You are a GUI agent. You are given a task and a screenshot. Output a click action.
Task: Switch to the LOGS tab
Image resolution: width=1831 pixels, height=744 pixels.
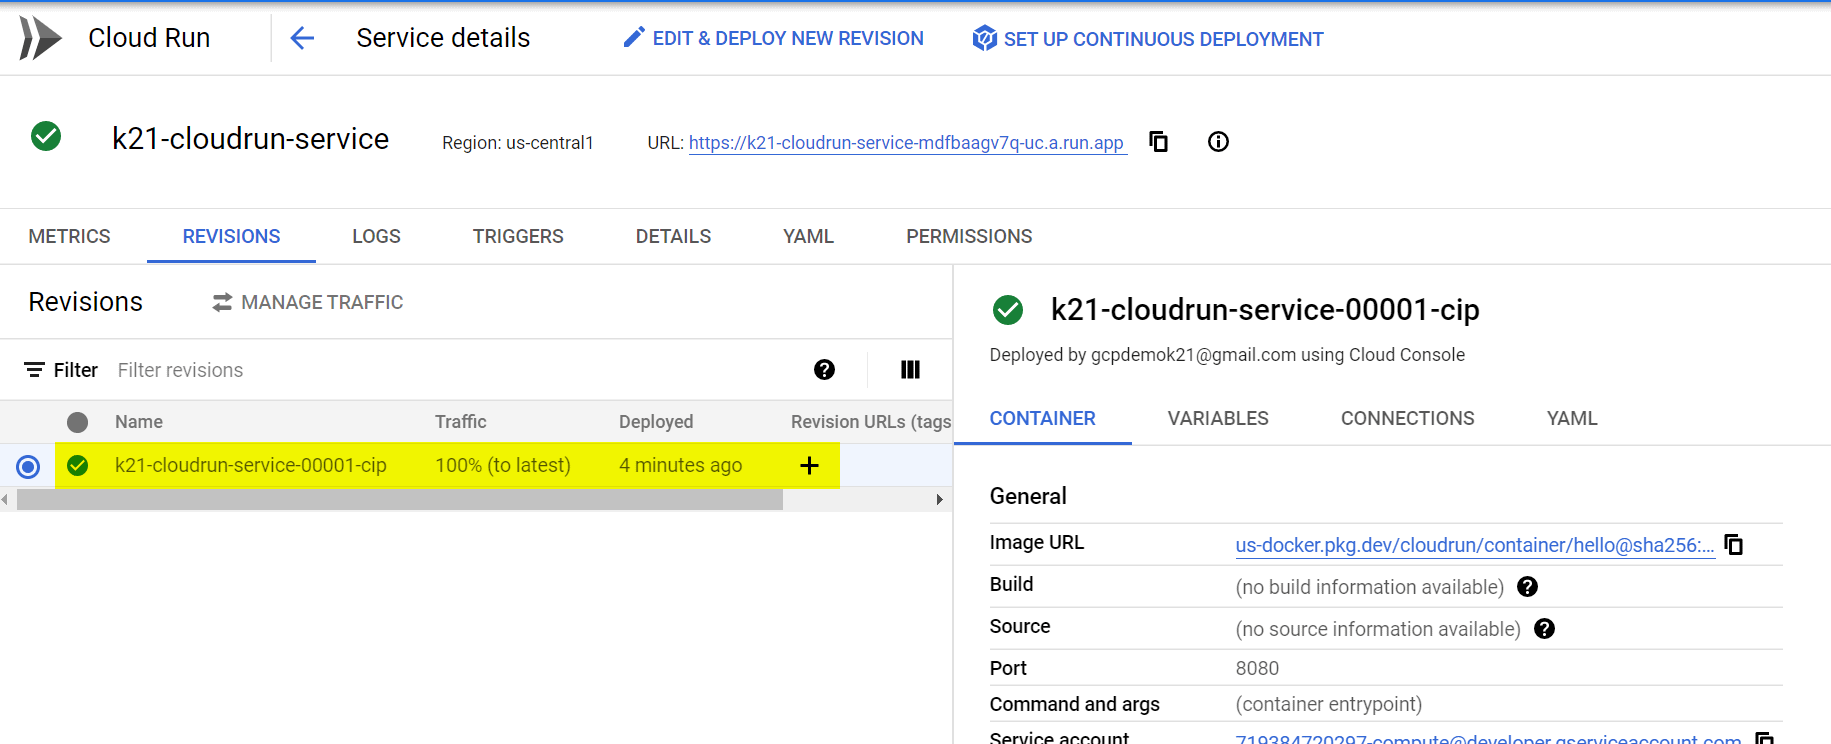376,237
